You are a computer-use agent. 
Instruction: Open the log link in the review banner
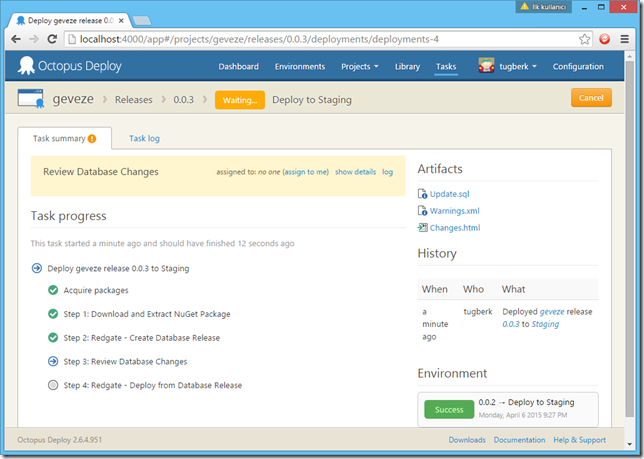[x=387, y=172]
